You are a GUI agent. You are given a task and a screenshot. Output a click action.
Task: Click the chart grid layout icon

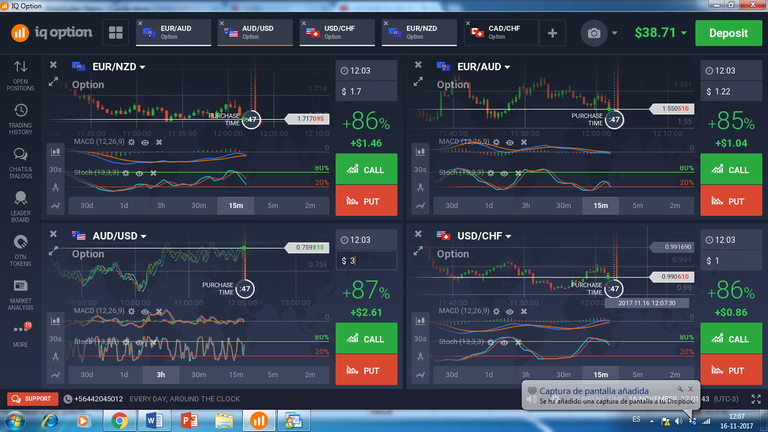116,33
